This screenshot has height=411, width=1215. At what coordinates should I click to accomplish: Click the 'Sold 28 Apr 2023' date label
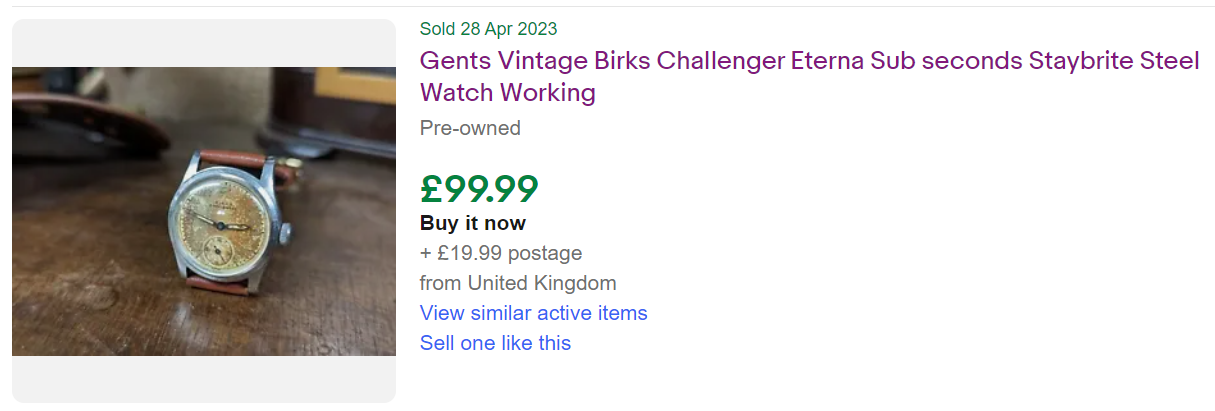[488, 29]
